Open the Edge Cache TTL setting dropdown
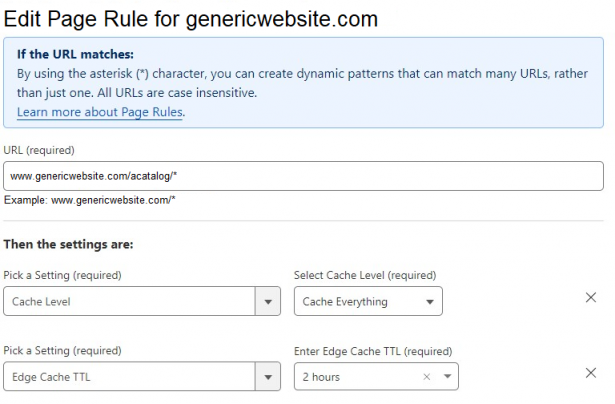This screenshot has width=615, height=404. pyautogui.click(x=130, y=377)
